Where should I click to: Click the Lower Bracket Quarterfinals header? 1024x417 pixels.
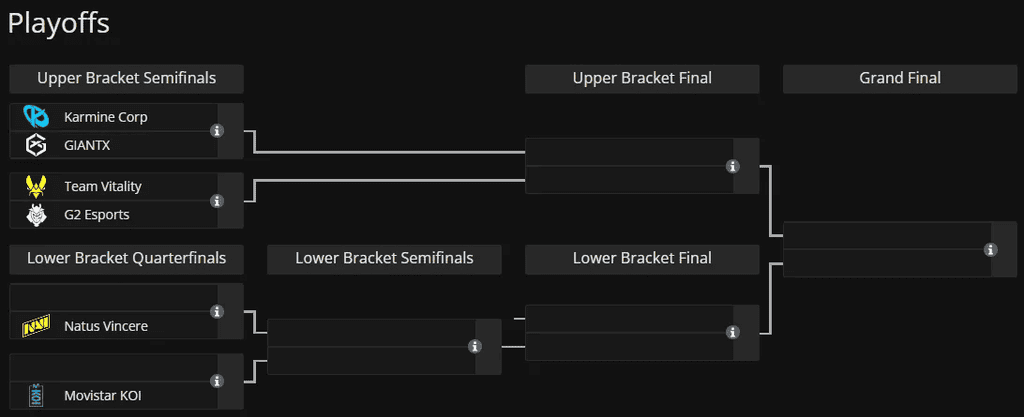(127, 258)
